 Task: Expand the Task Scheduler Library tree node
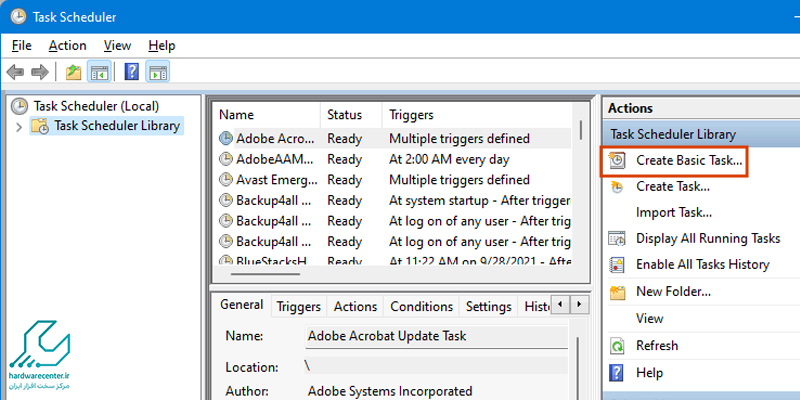[x=19, y=126]
